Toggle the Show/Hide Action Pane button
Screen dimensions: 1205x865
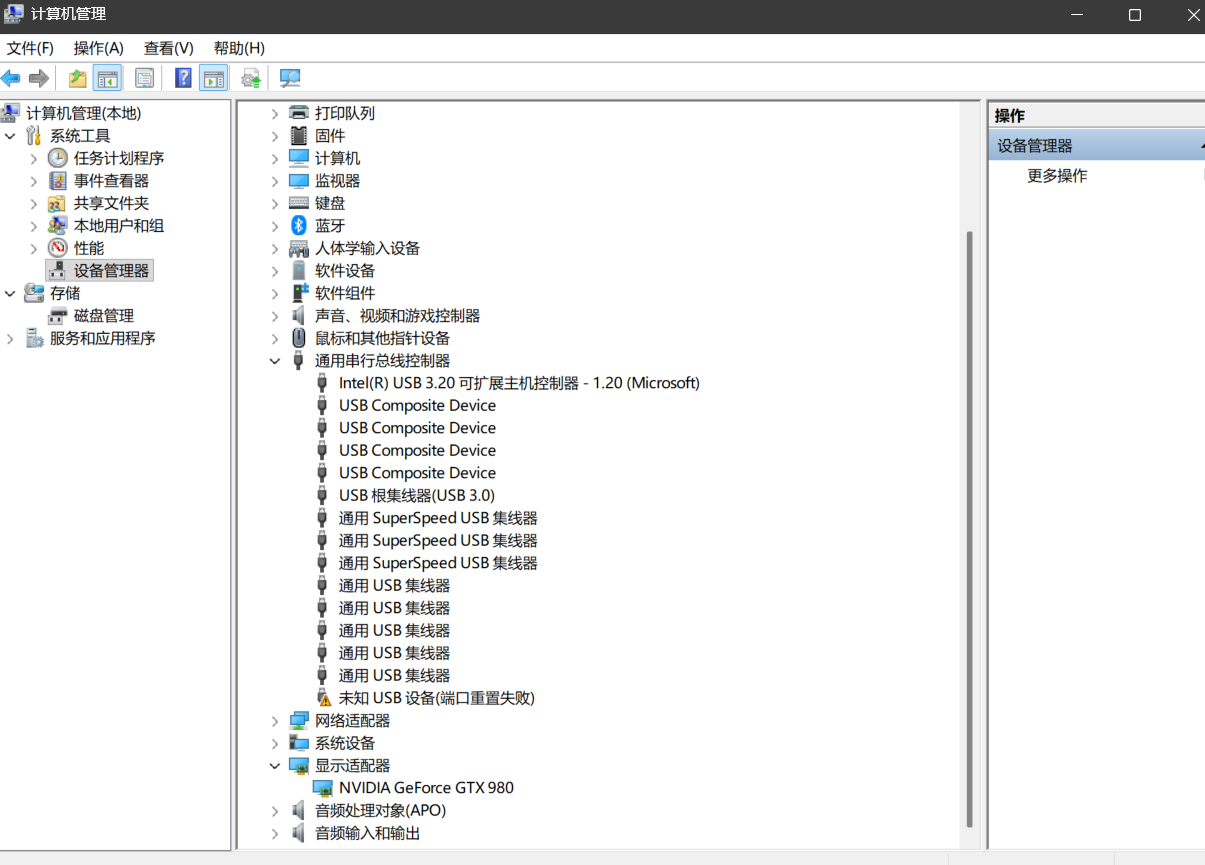[213, 78]
